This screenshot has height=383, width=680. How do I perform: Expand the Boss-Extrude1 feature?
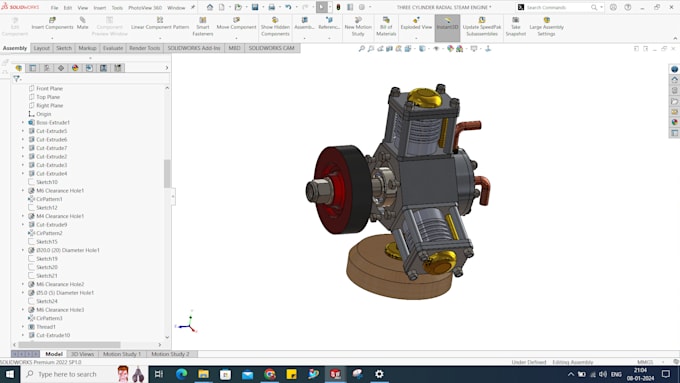(x=23, y=122)
